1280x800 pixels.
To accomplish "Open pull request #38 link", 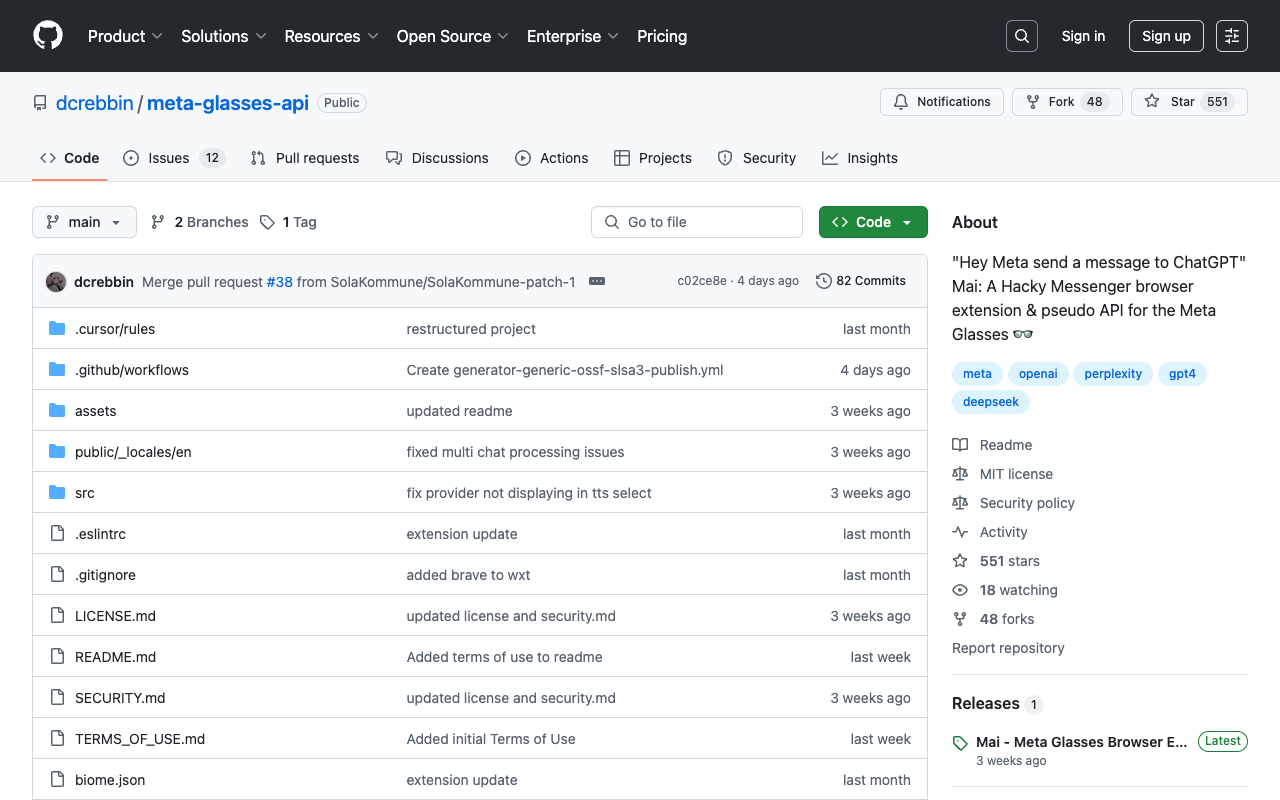I will (280, 282).
